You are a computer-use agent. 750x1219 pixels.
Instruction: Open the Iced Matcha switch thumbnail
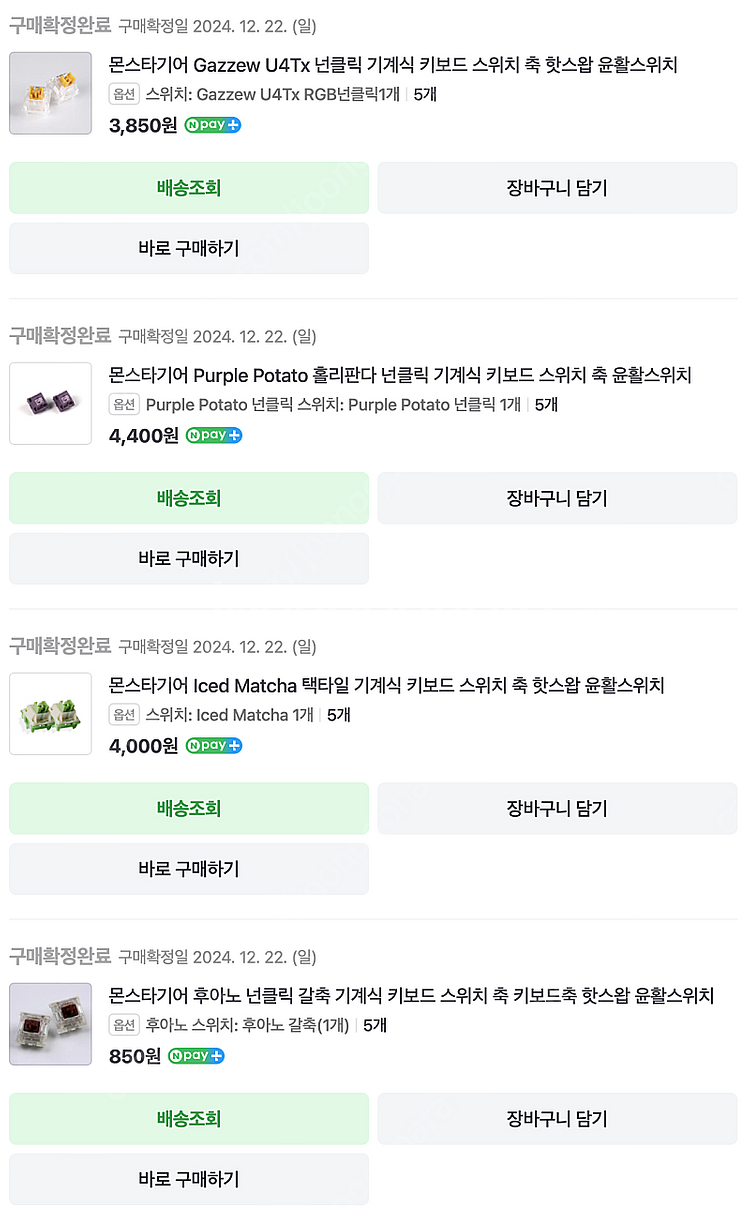(x=50, y=713)
